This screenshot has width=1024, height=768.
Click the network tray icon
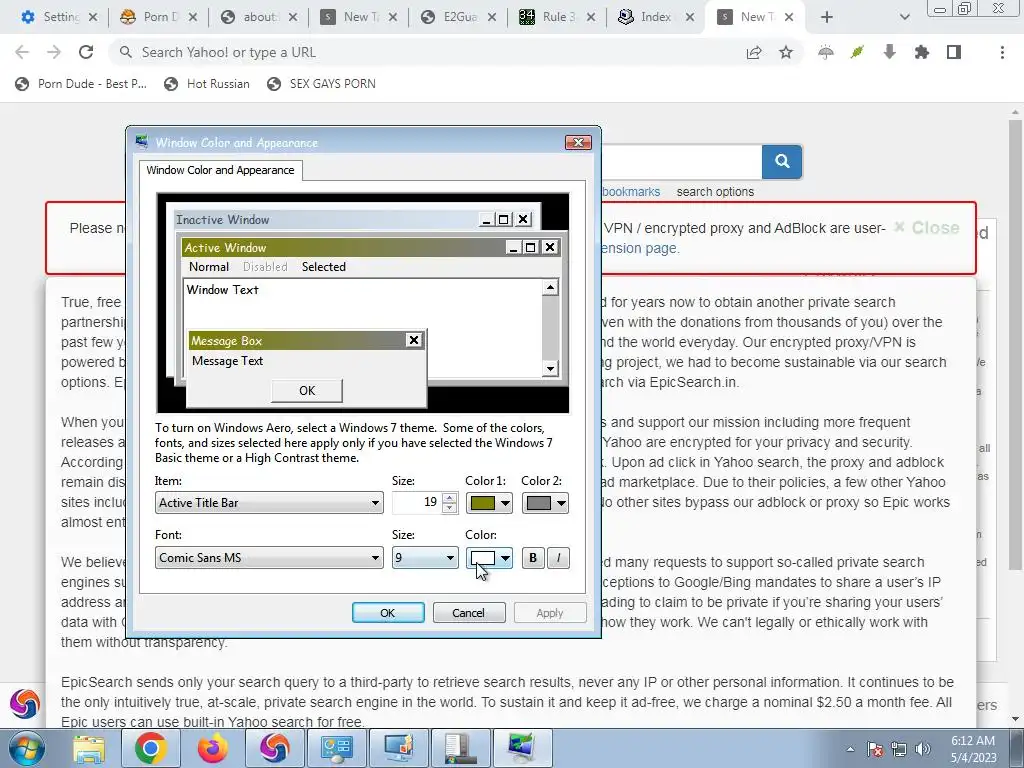pos(899,749)
